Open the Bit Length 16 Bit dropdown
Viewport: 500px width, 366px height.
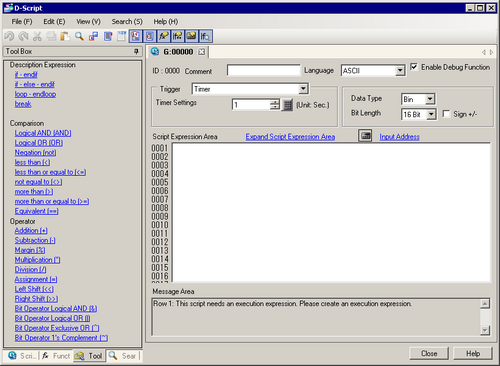[x=431, y=114]
